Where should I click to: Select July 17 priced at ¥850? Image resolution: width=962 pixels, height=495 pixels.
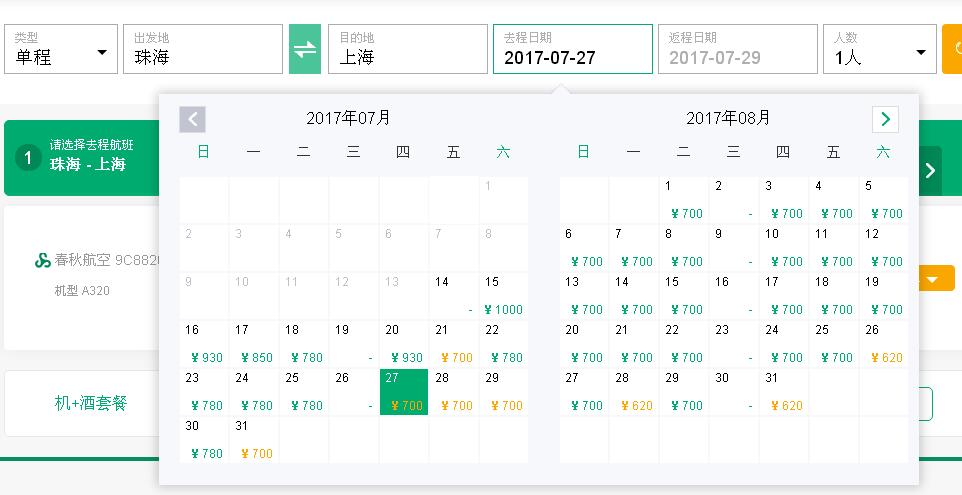tap(253, 344)
